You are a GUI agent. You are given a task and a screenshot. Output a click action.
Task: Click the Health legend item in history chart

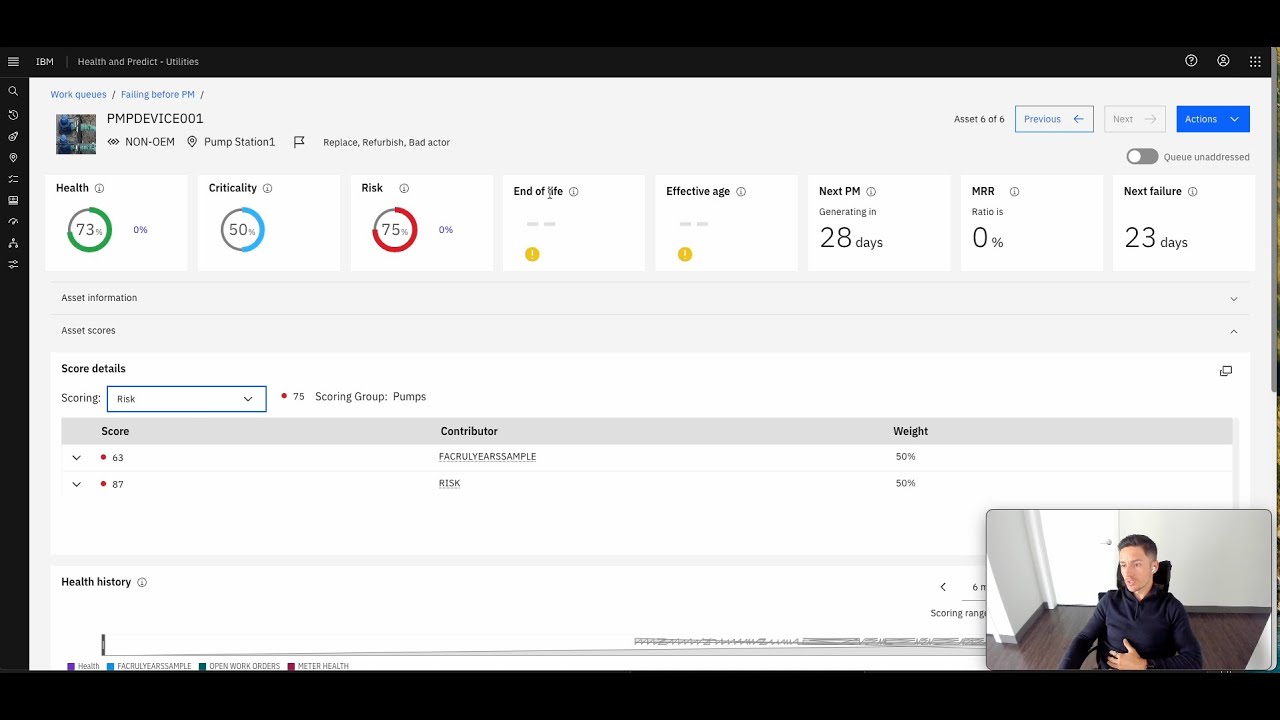(x=83, y=666)
